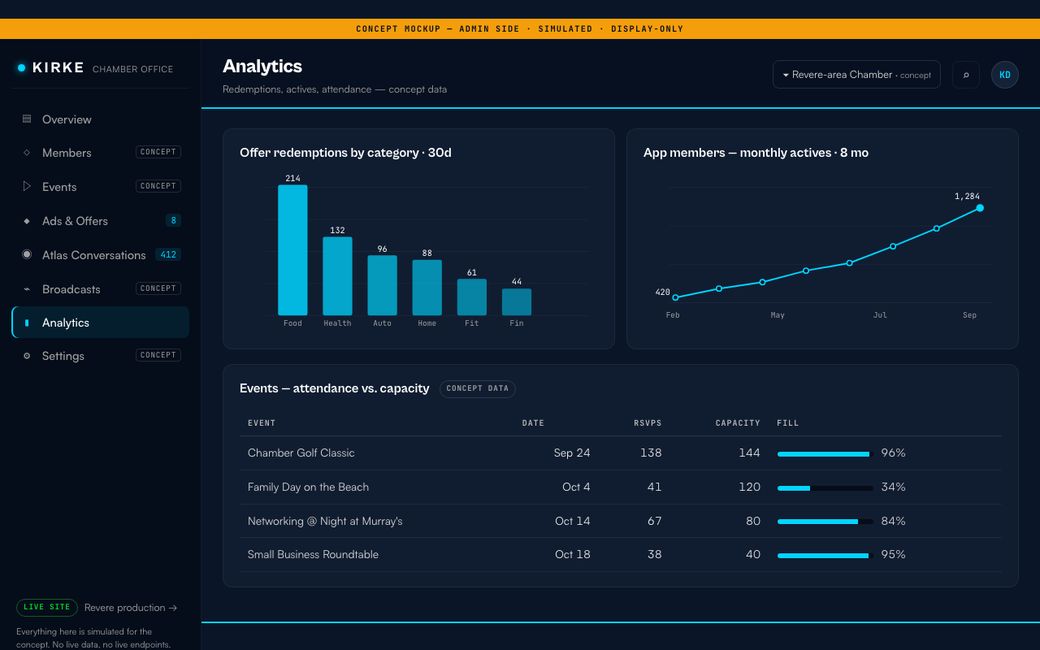Click Small Business Roundtable fill bar
This screenshot has width=1040, height=650.
(824, 556)
